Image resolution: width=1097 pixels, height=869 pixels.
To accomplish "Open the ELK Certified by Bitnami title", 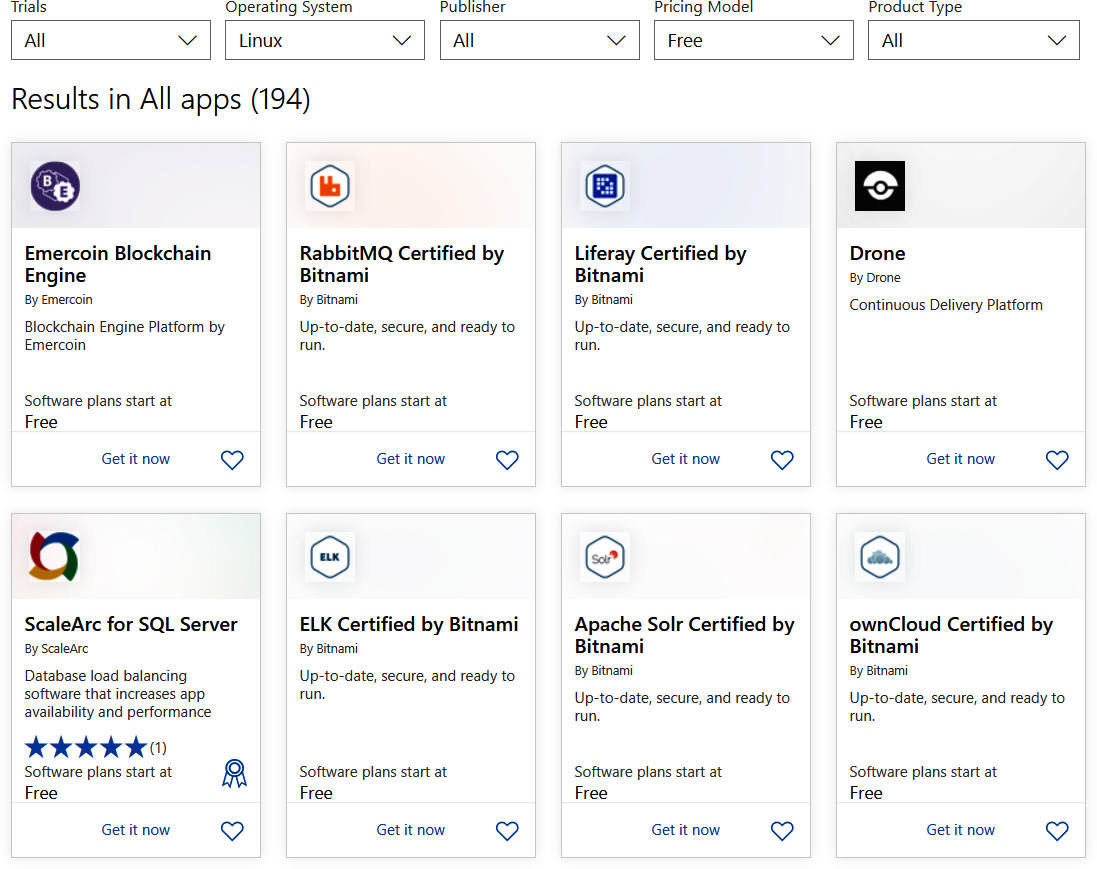I will pyautogui.click(x=409, y=624).
